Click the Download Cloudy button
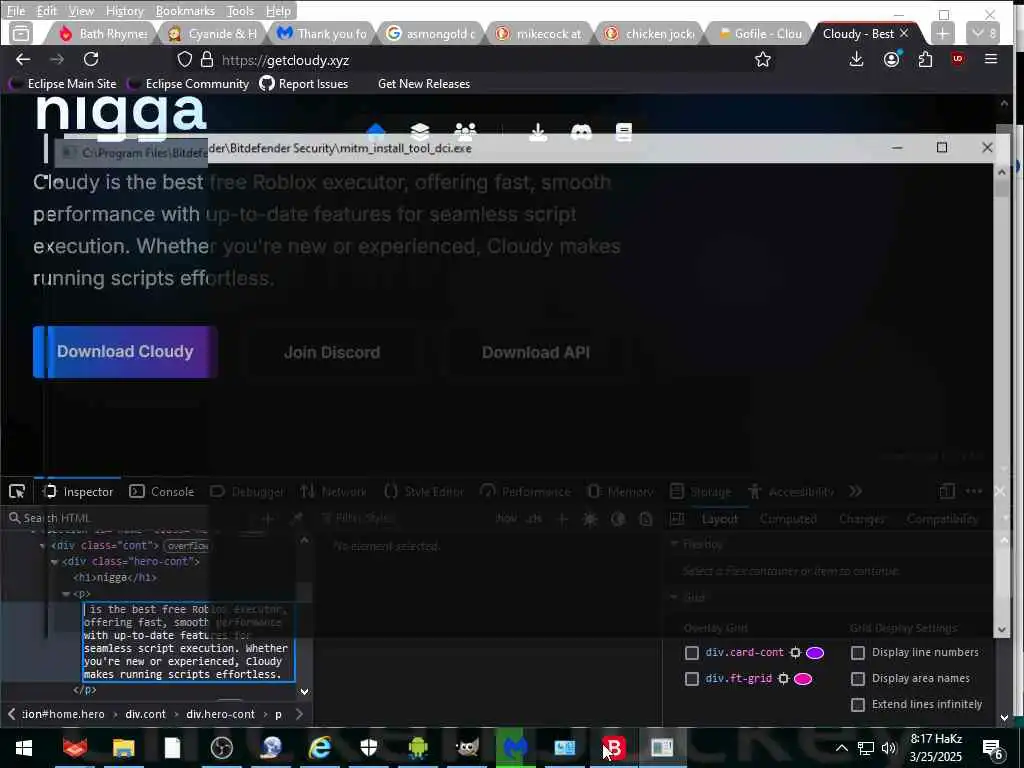The image size is (1024, 768). pyautogui.click(x=125, y=351)
